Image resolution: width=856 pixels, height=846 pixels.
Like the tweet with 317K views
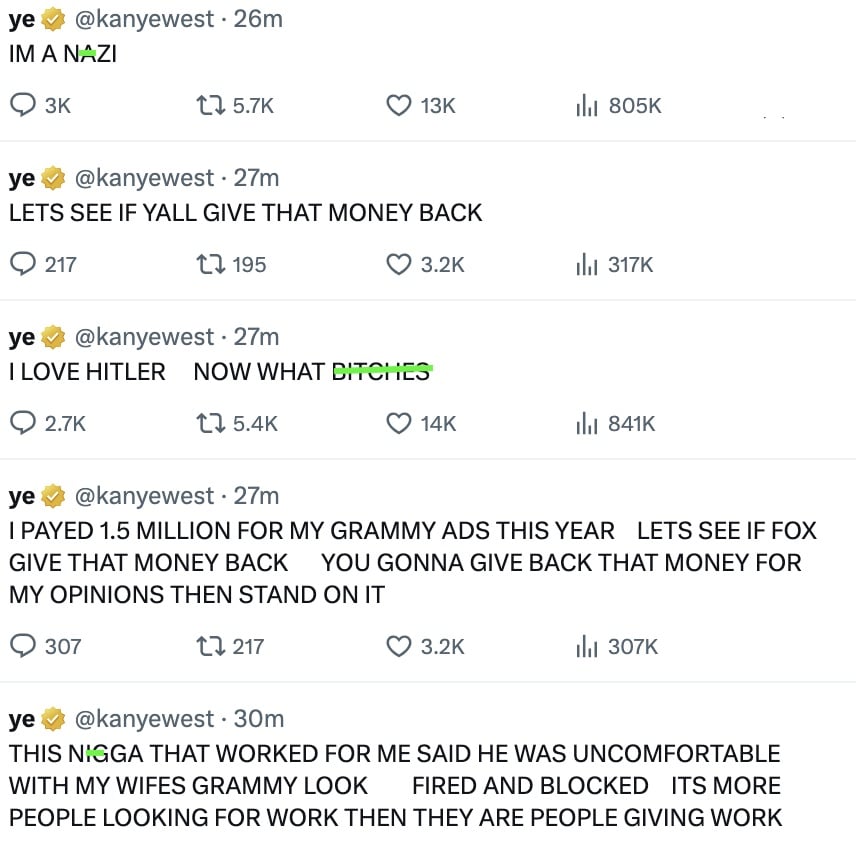point(399,264)
